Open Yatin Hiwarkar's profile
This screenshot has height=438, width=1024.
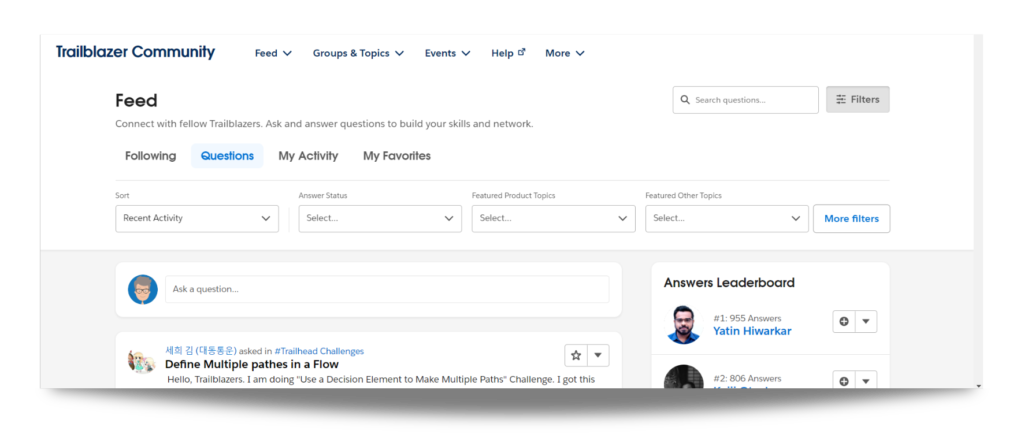tap(752, 331)
